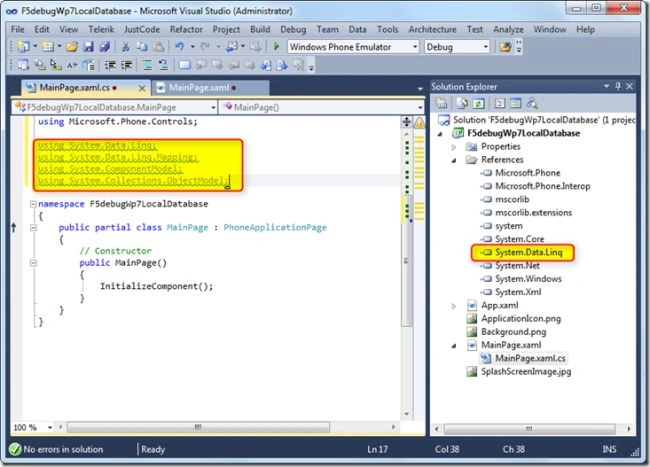Close the Solution Explorer panel
Image resolution: width=650 pixels, height=467 pixels.
coord(630,86)
